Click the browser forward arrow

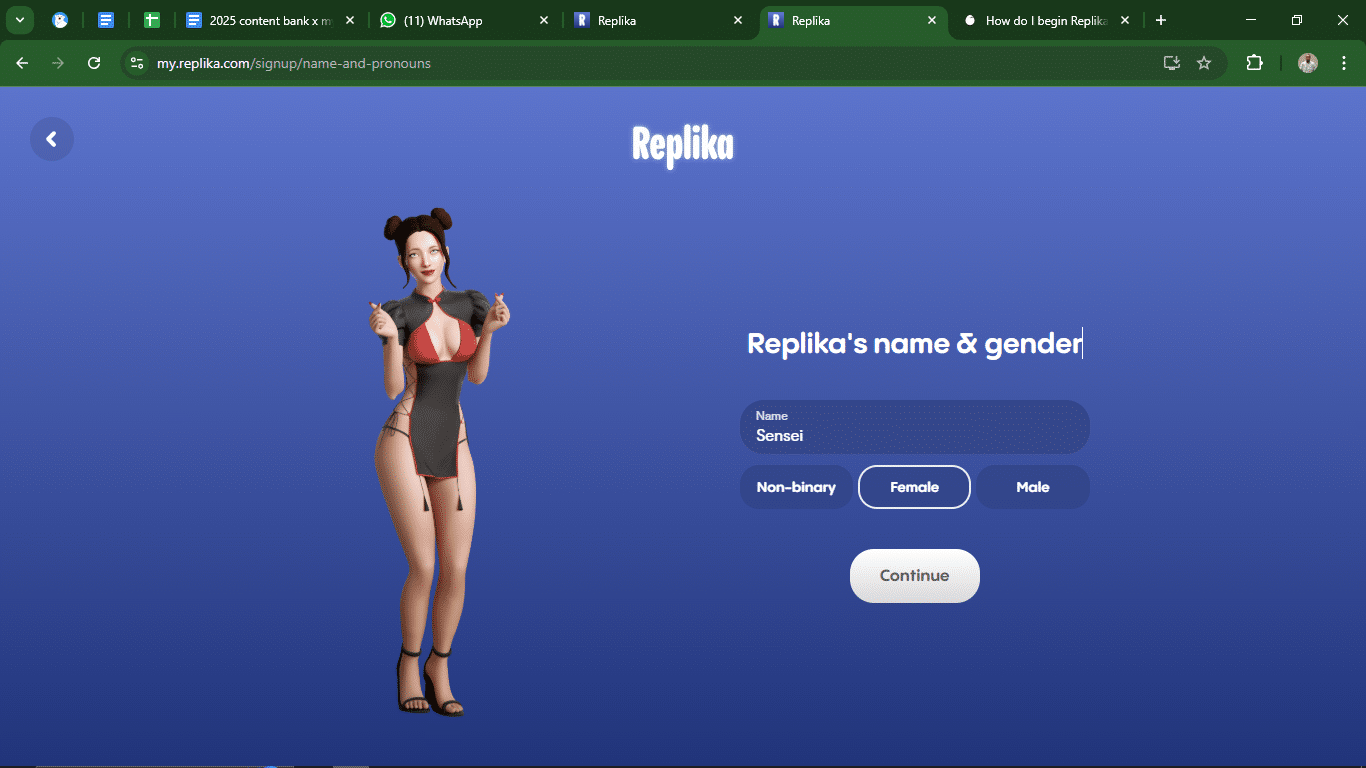58,63
